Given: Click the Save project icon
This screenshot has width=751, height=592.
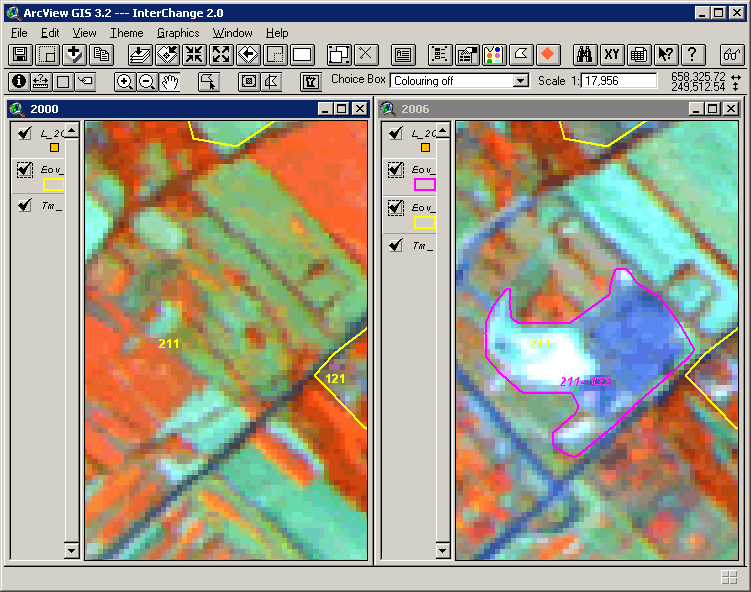Looking at the screenshot, I should tap(20, 55).
